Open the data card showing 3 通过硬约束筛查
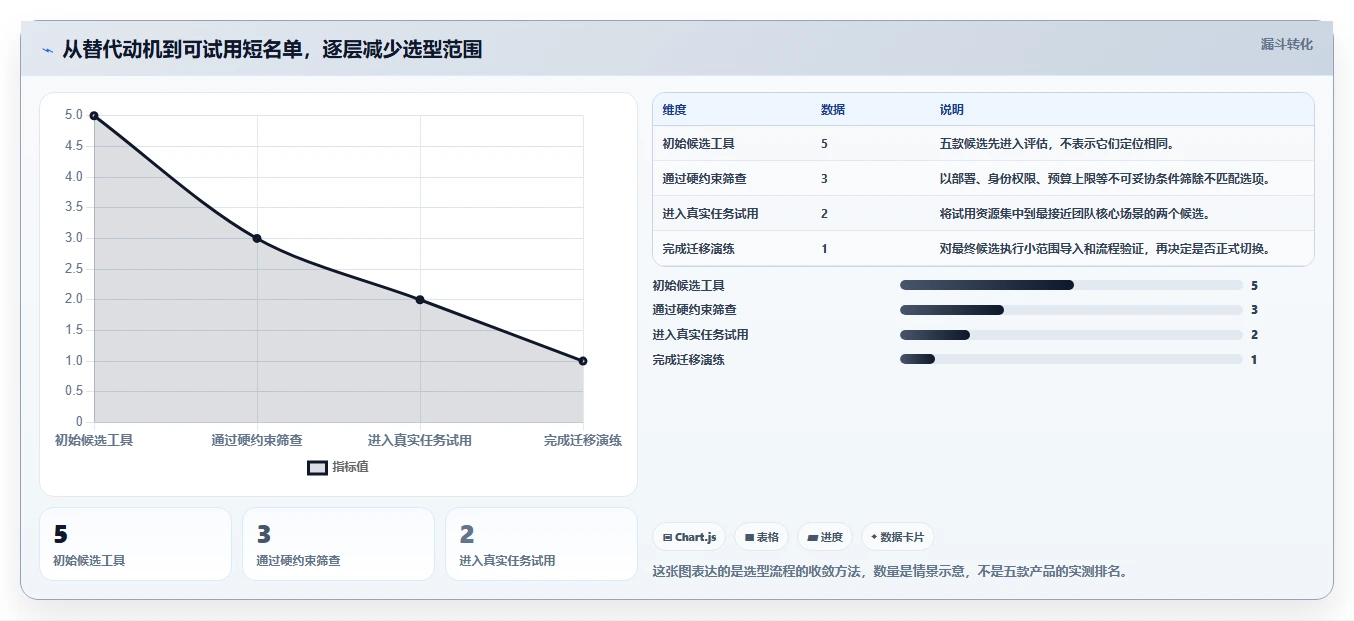 [338, 544]
